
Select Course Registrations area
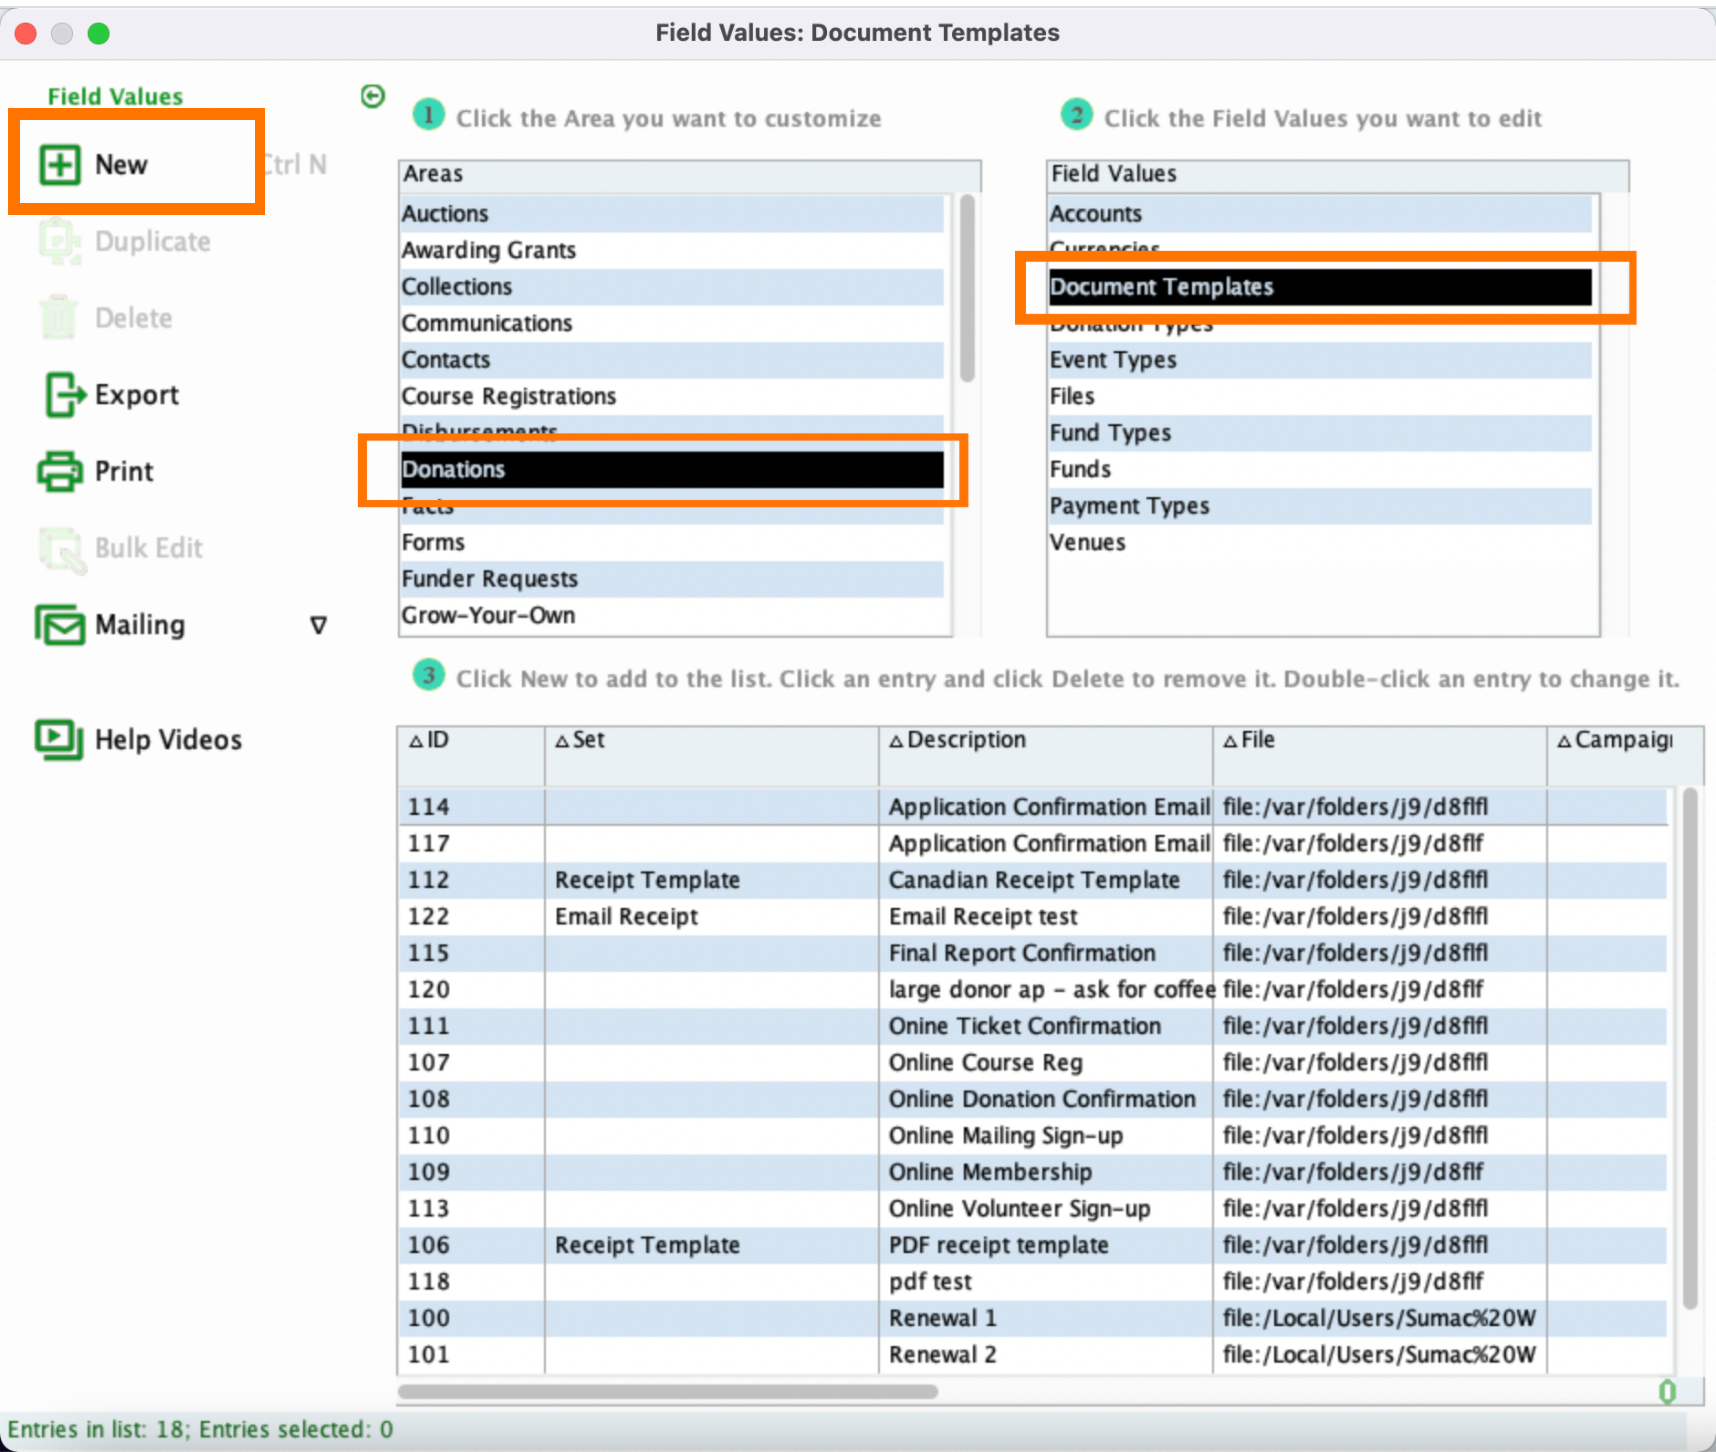tap(671, 396)
